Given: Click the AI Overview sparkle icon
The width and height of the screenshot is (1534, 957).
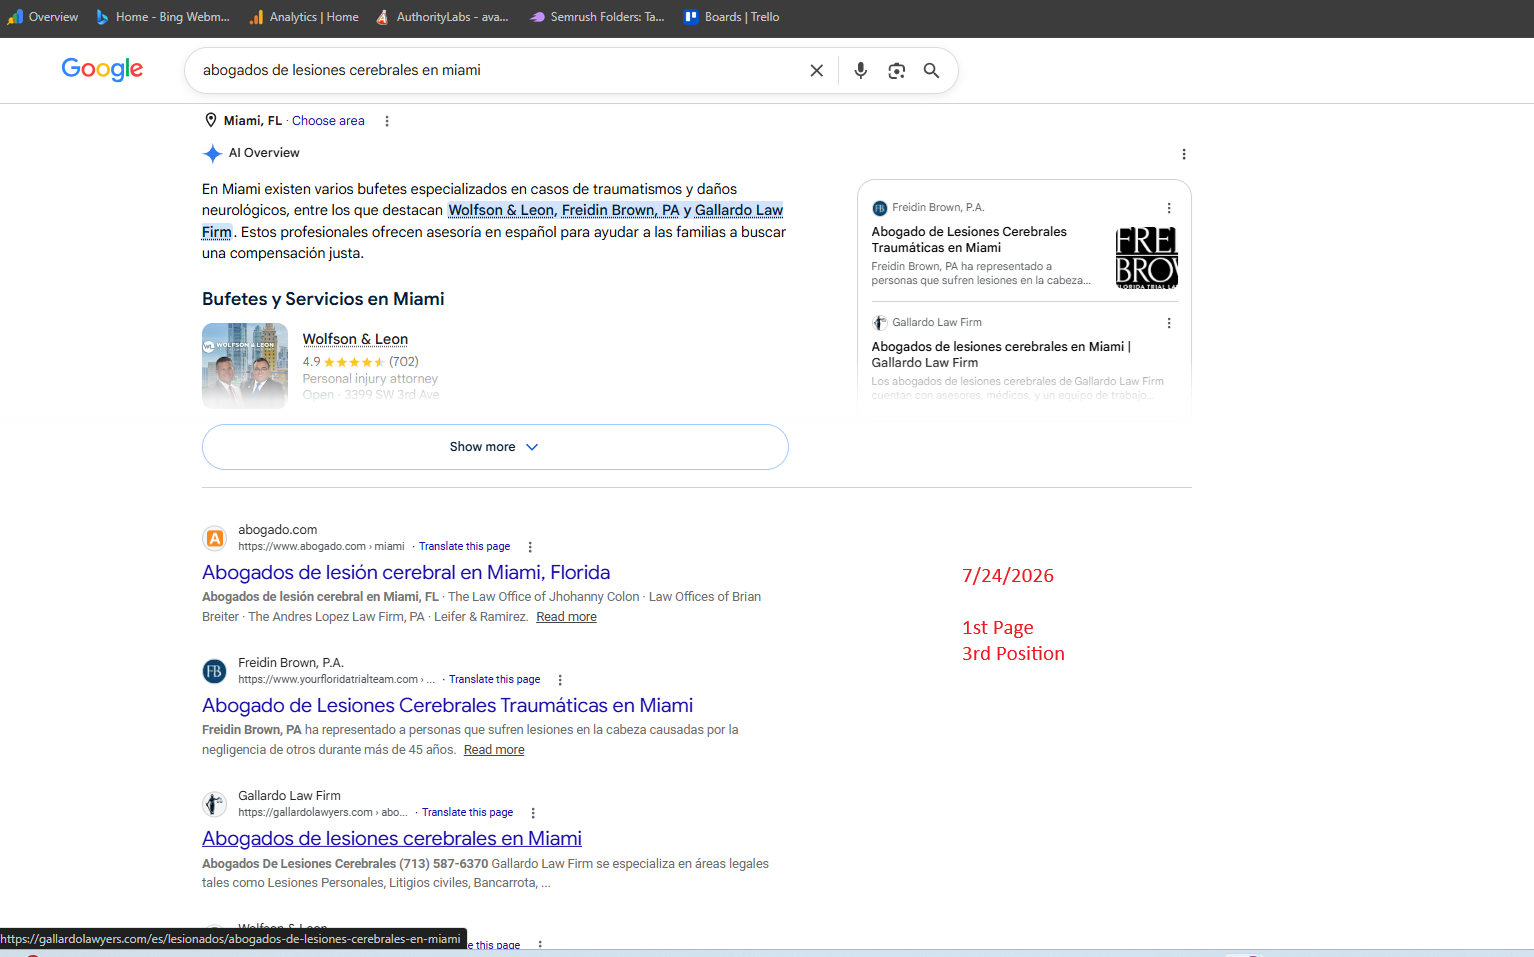Looking at the screenshot, I should pos(212,153).
